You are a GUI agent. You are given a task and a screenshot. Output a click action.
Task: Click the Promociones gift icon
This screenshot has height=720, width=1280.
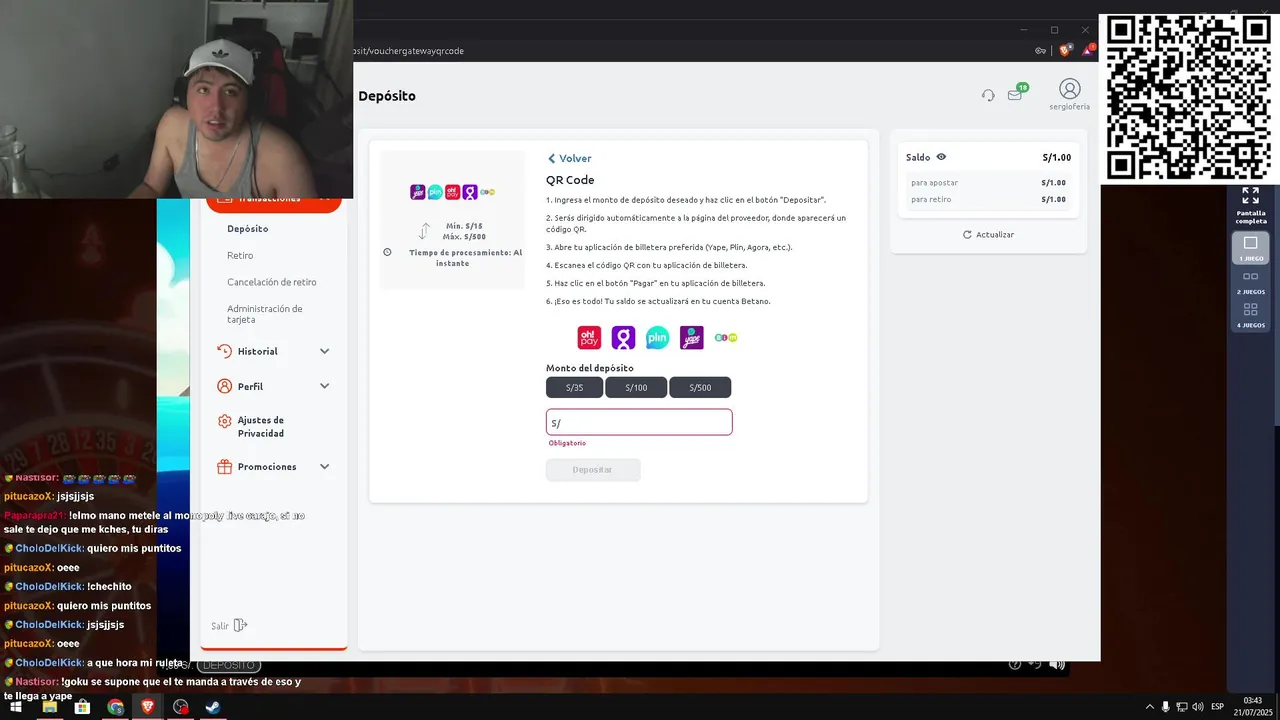224,466
